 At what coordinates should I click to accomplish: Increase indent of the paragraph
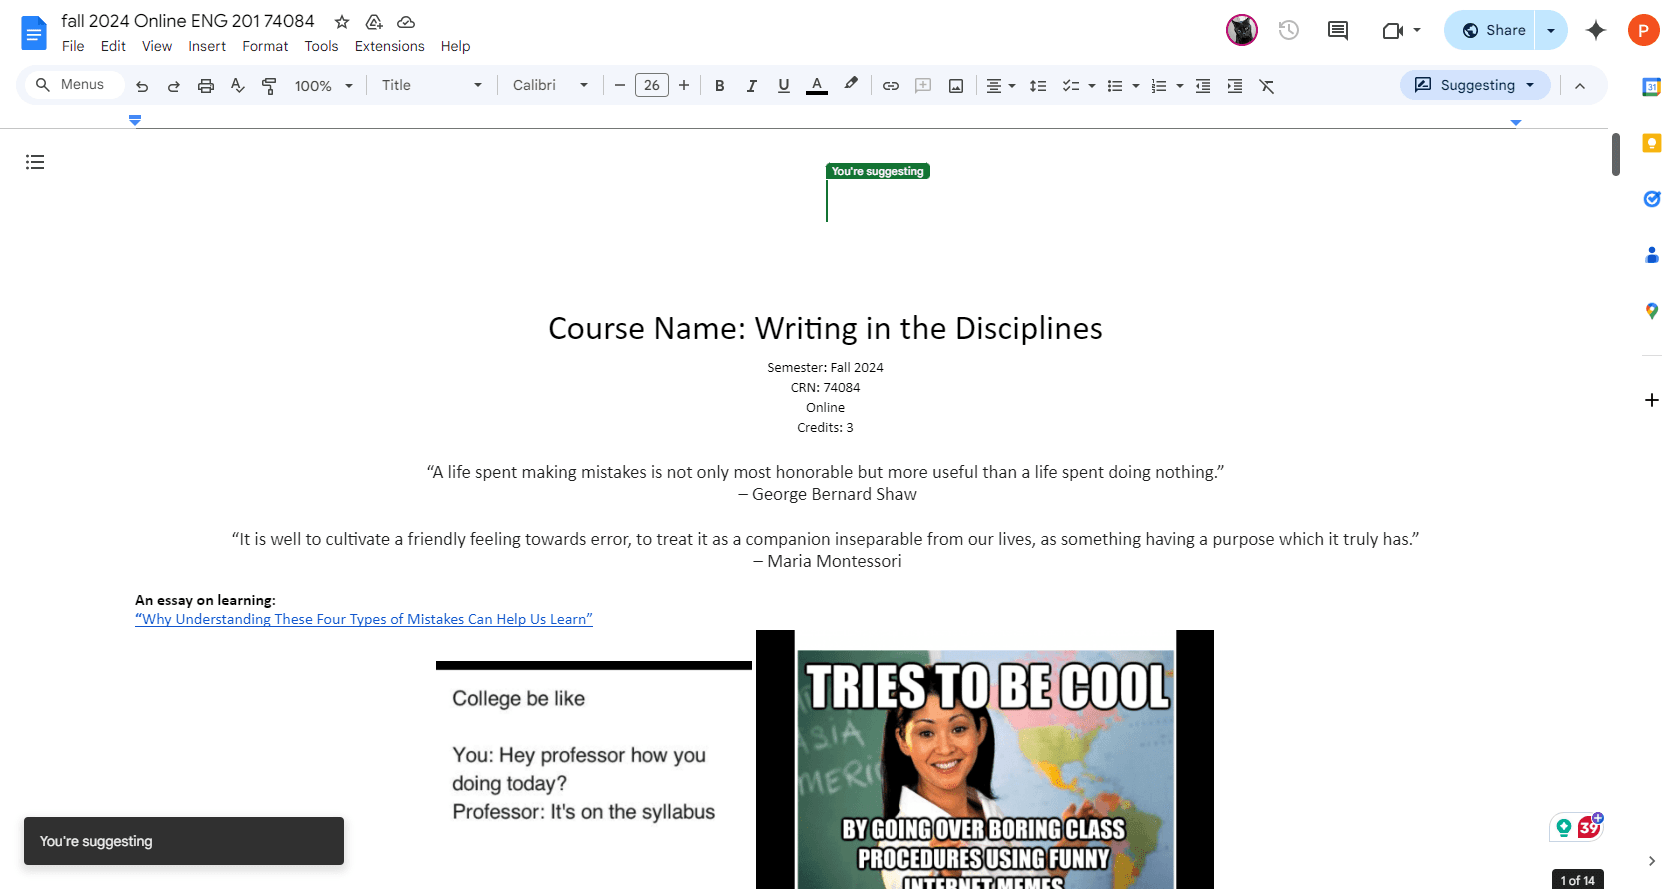pos(1235,86)
